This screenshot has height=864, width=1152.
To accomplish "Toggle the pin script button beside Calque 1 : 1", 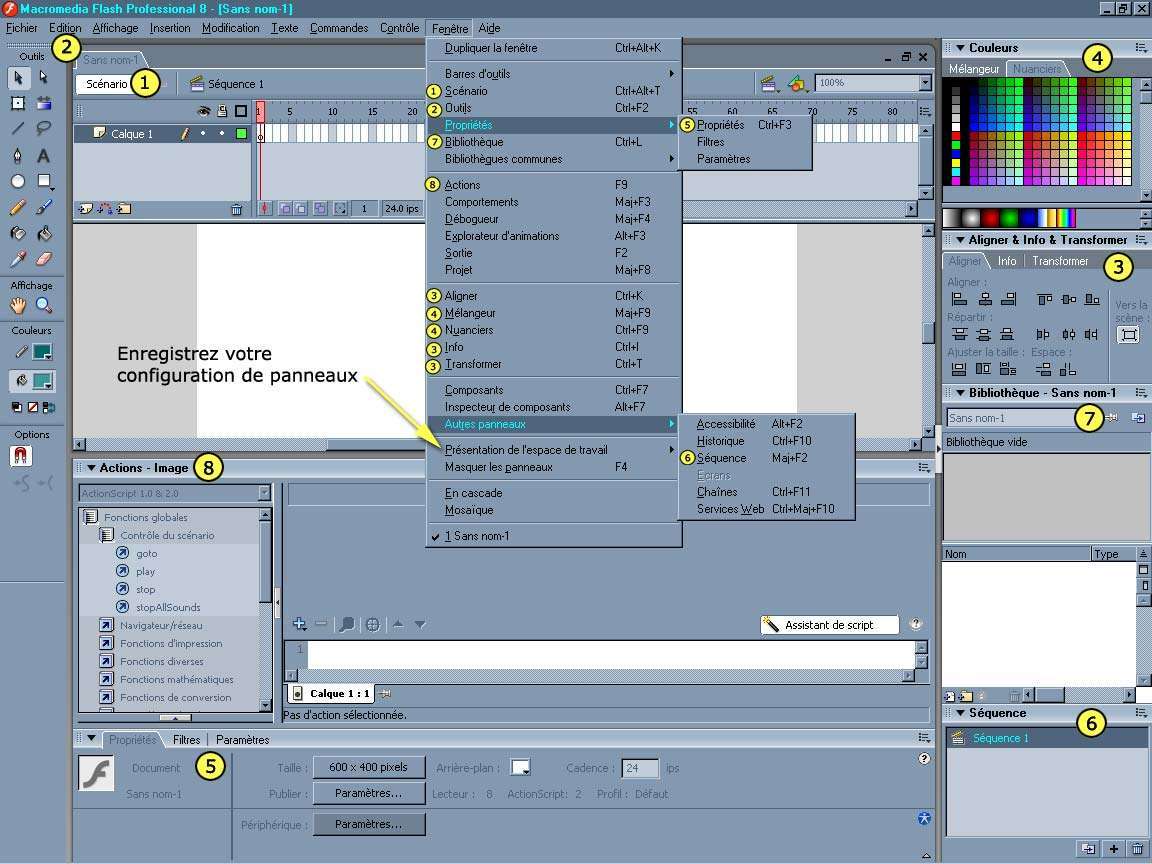I will [384, 693].
